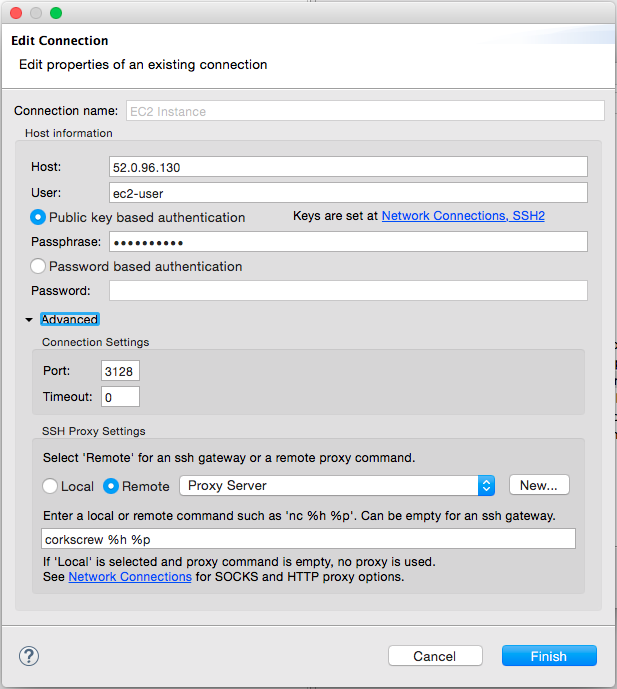Close the Edit Connection dialog window
The width and height of the screenshot is (617, 689).
coord(16,13)
